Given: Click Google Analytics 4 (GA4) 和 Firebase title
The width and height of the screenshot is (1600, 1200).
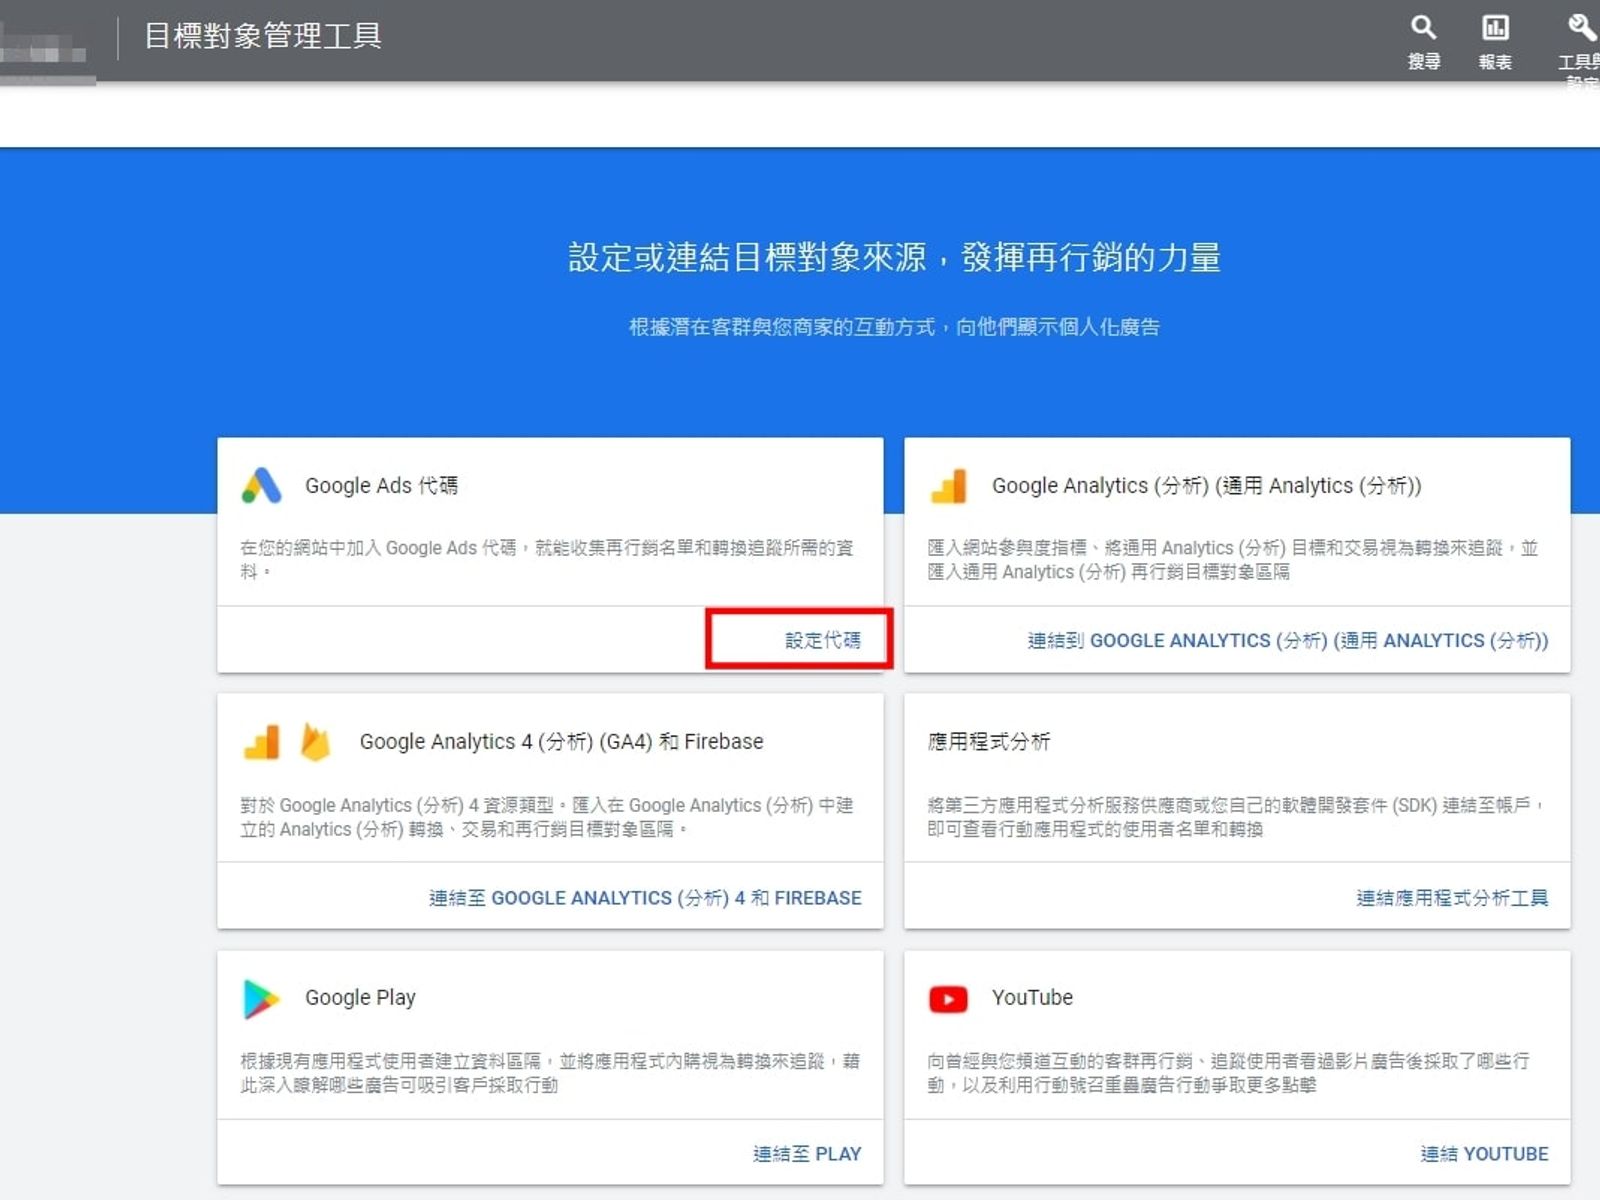Looking at the screenshot, I should (561, 742).
